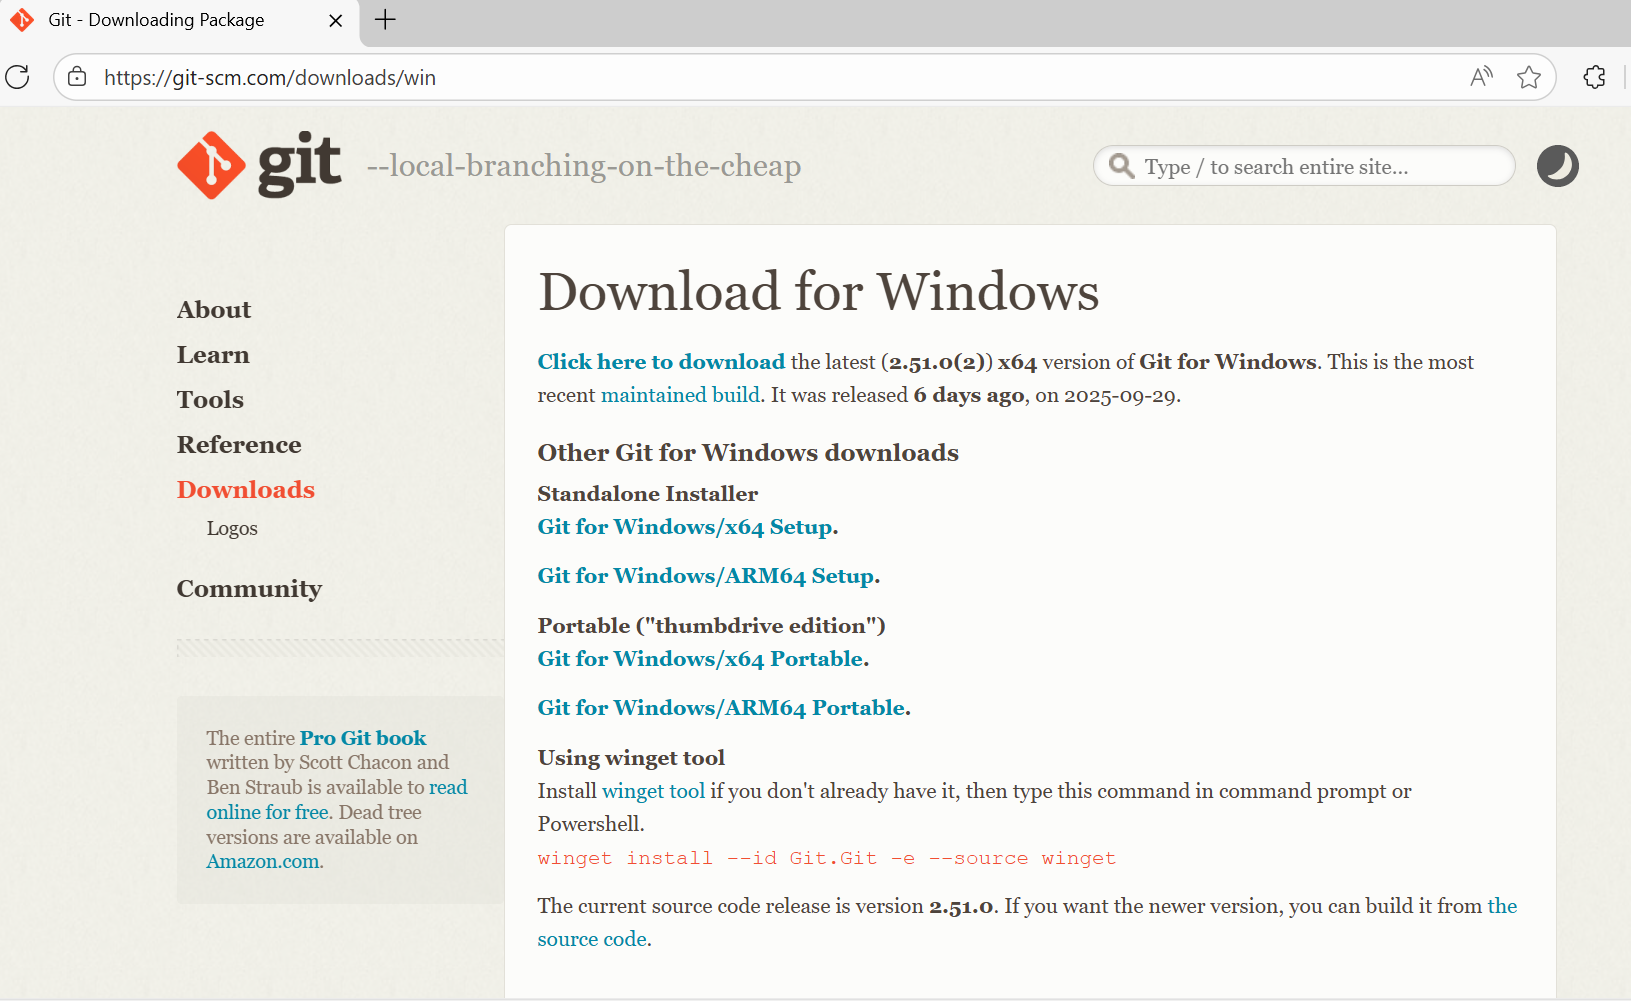
Task: Open the Reference section in sidebar
Action: [x=239, y=445]
